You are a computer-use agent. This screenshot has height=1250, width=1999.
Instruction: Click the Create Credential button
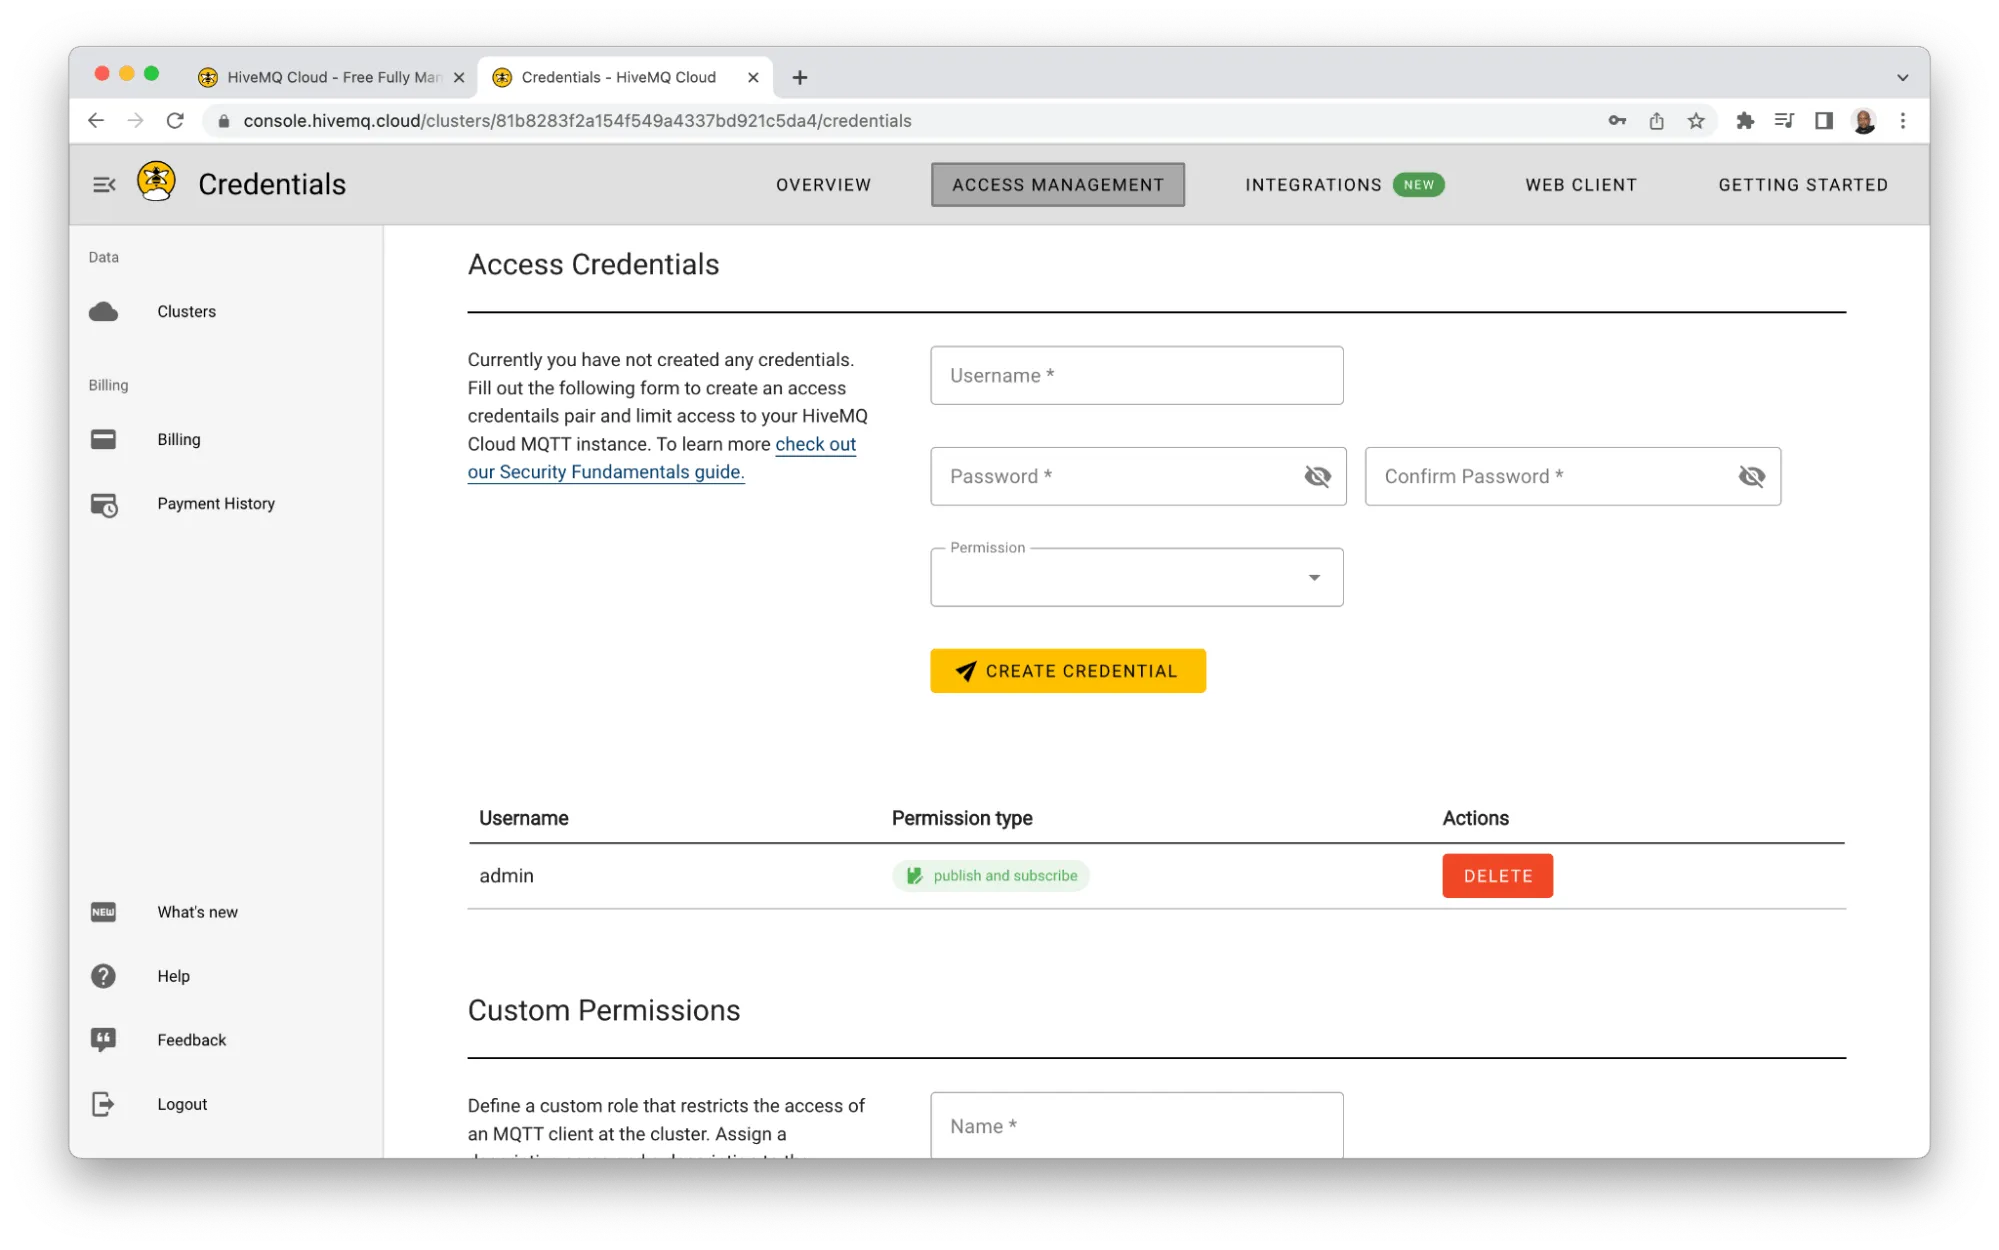coord(1067,671)
